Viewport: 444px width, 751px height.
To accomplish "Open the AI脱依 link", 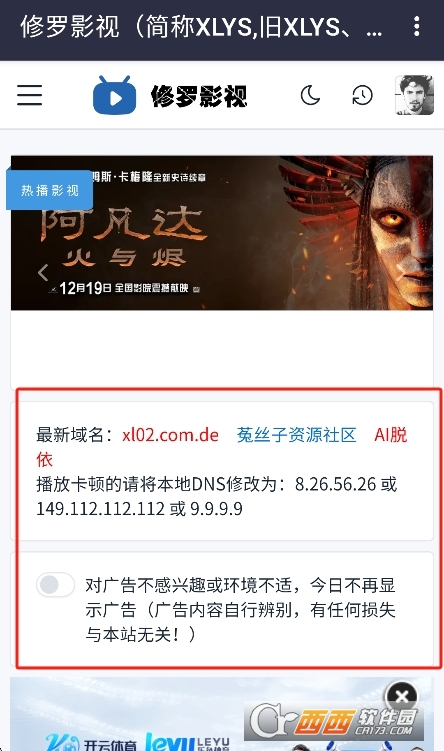I will 391,435.
